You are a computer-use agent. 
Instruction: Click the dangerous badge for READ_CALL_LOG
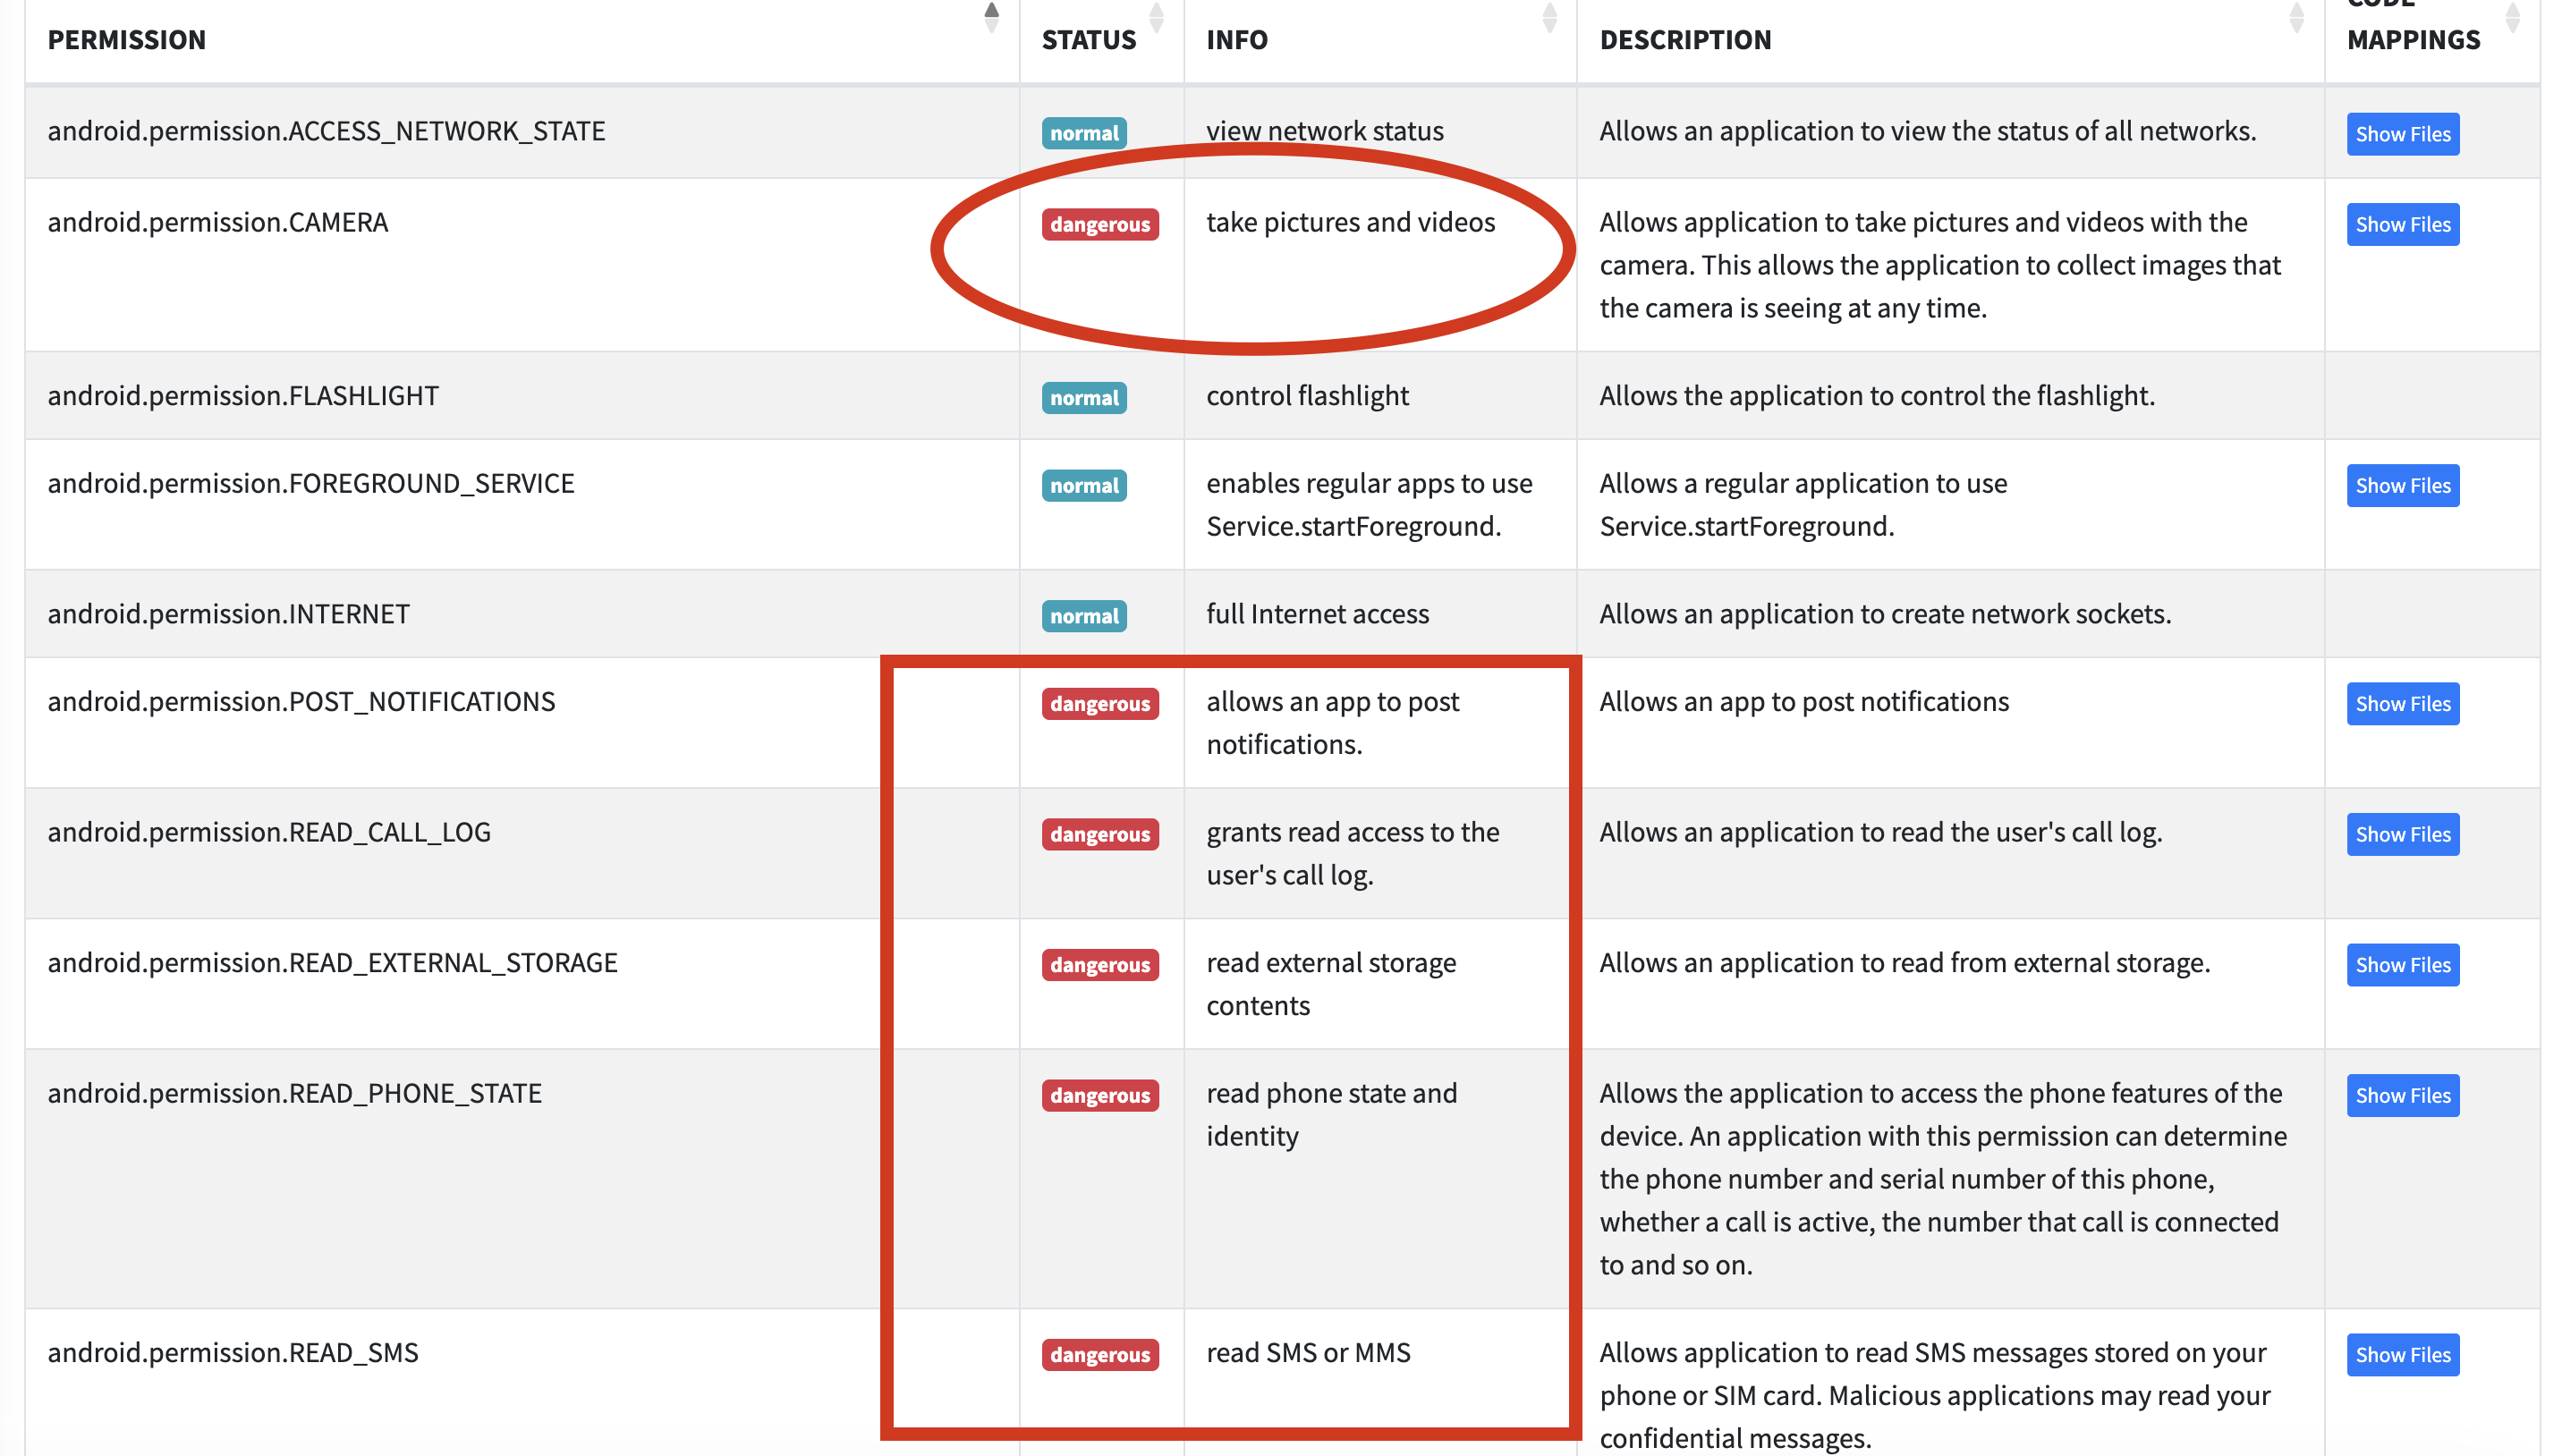tap(1099, 835)
